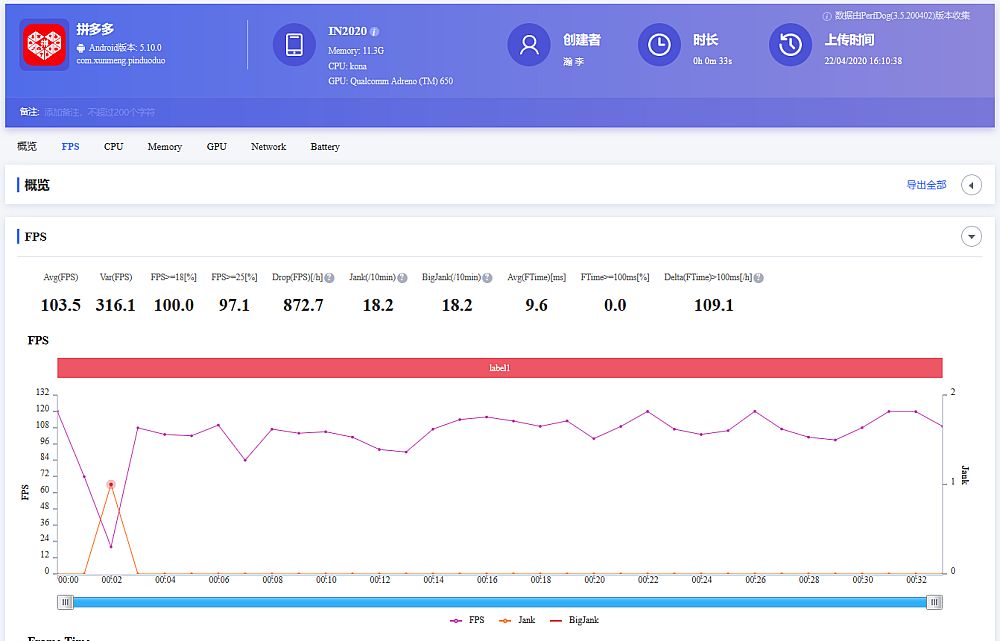Screen dimensions: 1000x641
Task: Switch to the CPU tab
Action: [x=114, y=147]
